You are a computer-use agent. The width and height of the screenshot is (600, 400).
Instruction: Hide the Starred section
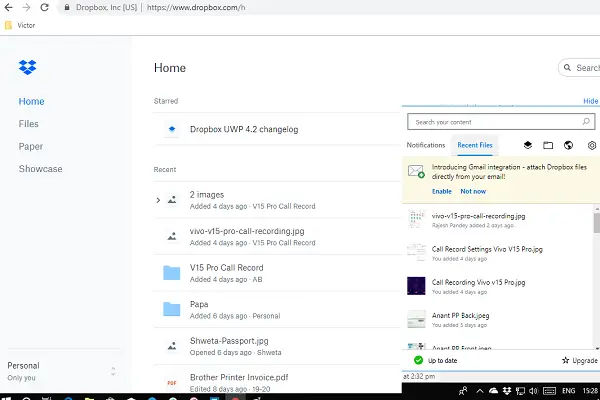point(590,101)
